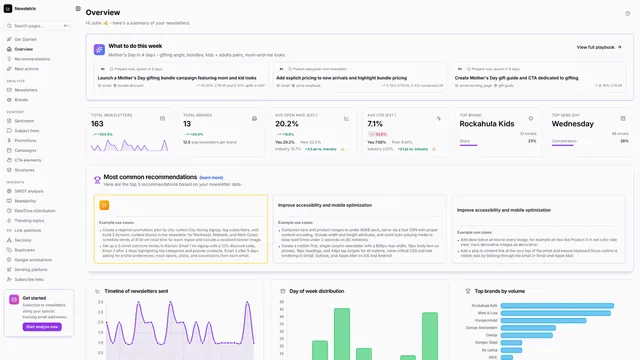This screenshot has width=640, height=360.
Task: Click the trophy icon beside Most common recommendations
Action: (x=97, y=180)
